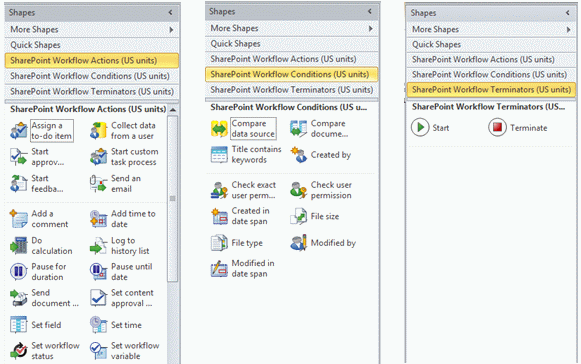Click the red Terminate shape icon
The image size is (581, 364).
[497, 128]
